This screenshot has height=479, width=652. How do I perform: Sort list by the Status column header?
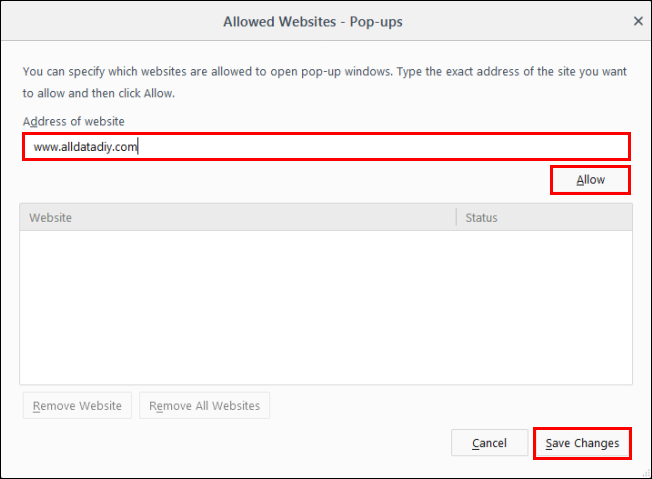(544, 217)
